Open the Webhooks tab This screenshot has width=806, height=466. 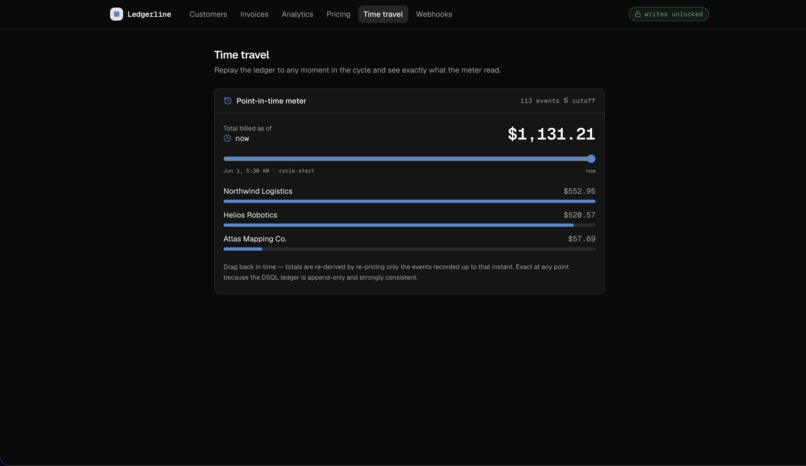pos(434,14)
